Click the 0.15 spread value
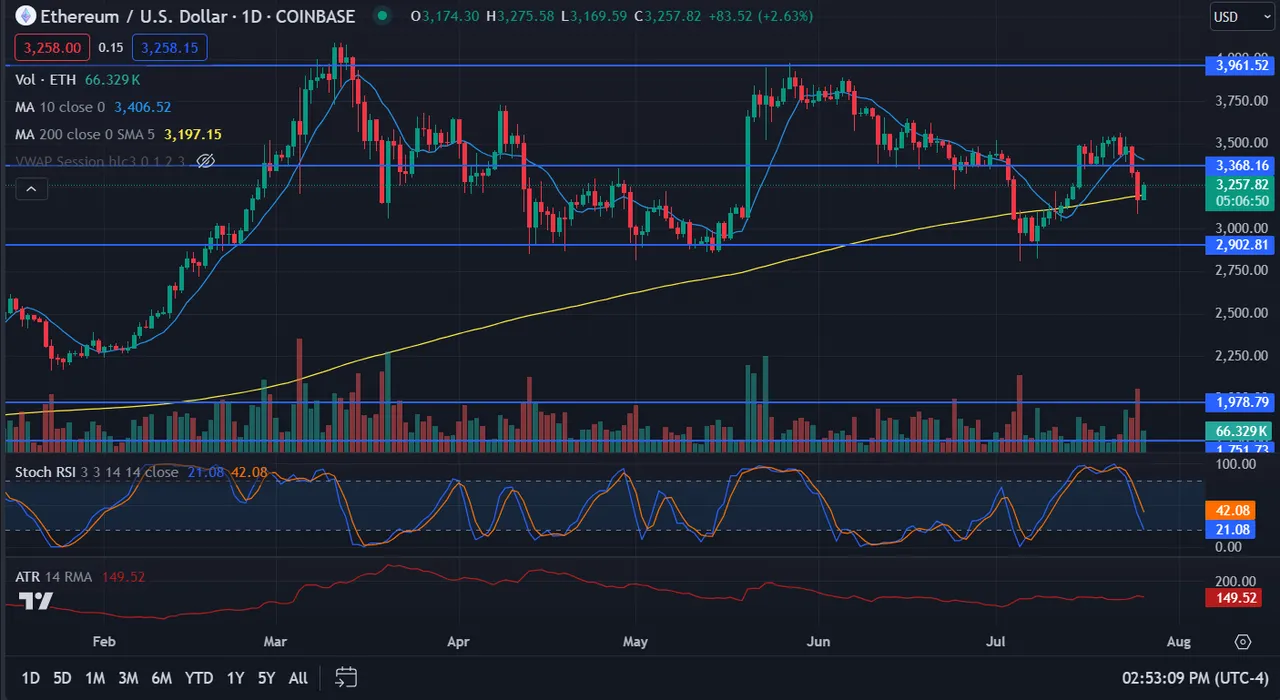The height and width of the screenshot is (700, 1280). (x=111, y=47)
